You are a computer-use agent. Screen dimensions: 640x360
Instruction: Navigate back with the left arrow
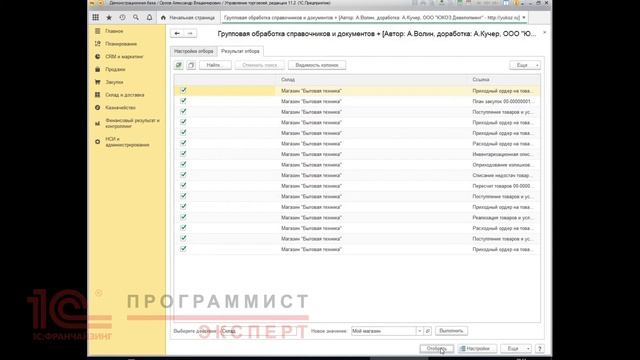(177, 33)
